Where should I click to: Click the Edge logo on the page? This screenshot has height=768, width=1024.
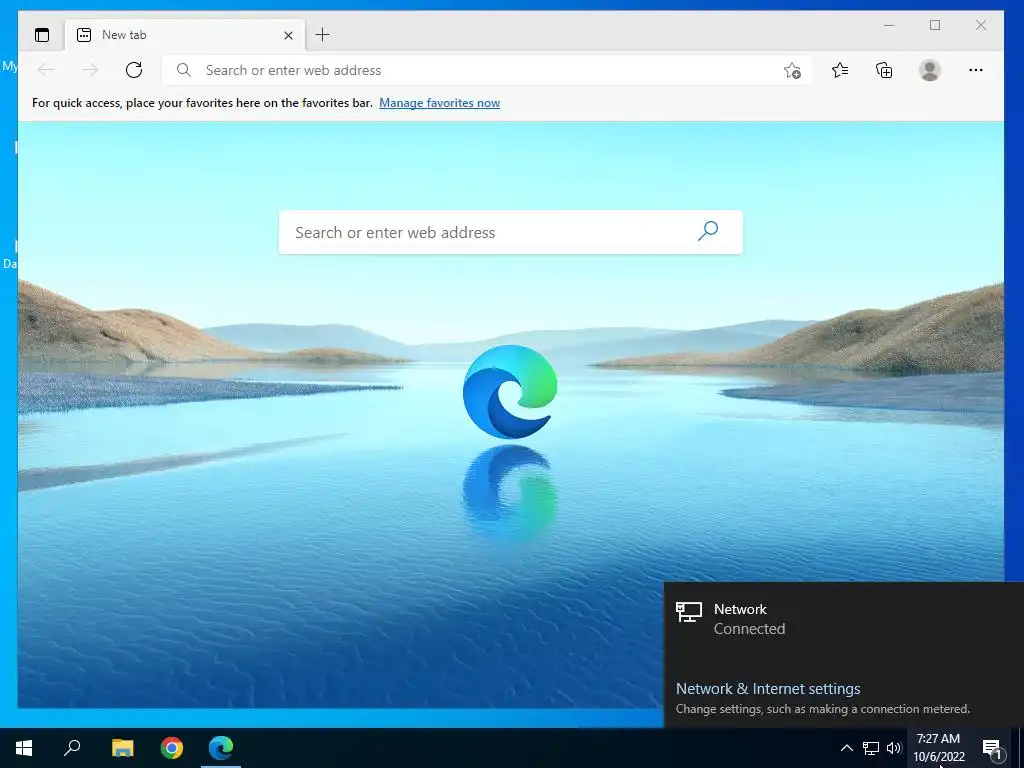tap(510, 392)
